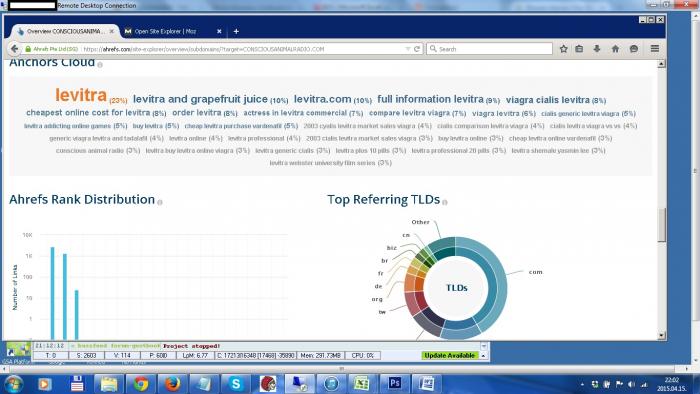The image size is (700, 394).
Task: Show hidden system tray icons
Action: [582, 384]
